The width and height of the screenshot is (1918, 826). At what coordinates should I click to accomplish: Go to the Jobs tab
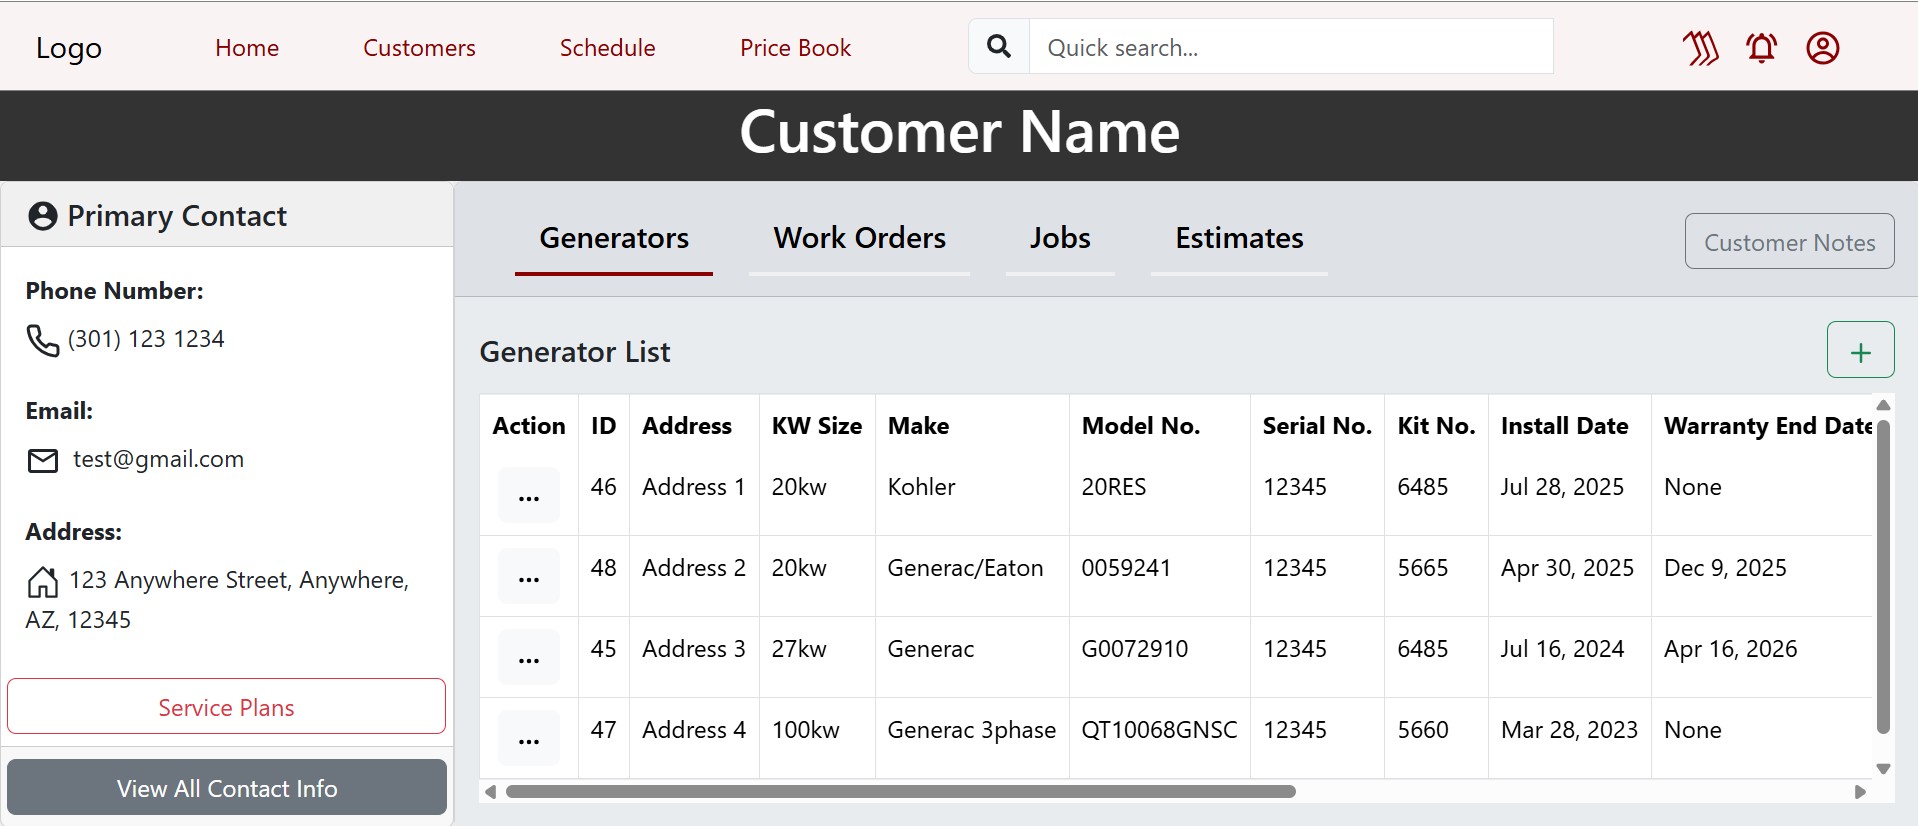pyautogui.click(x=1060, y=238)
